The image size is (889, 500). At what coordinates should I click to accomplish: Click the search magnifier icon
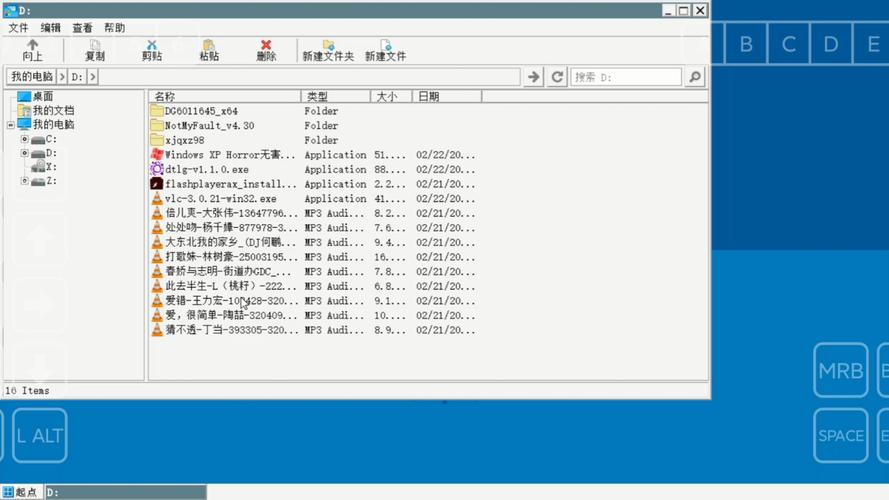pyautogui.click(x=695, y=77)
